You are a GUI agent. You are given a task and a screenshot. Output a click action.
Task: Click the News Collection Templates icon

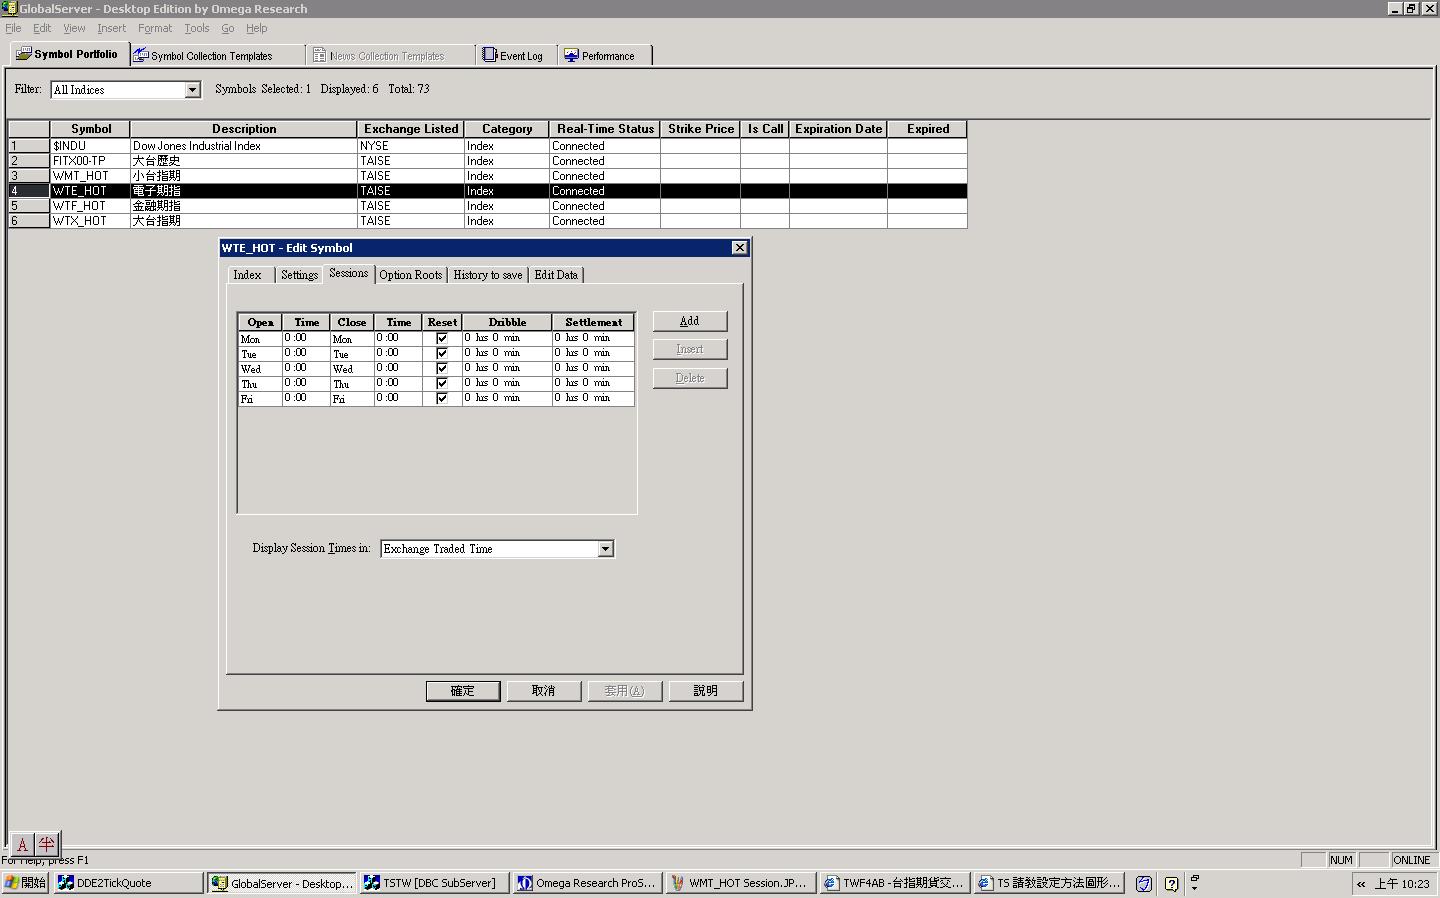(319, 55)
